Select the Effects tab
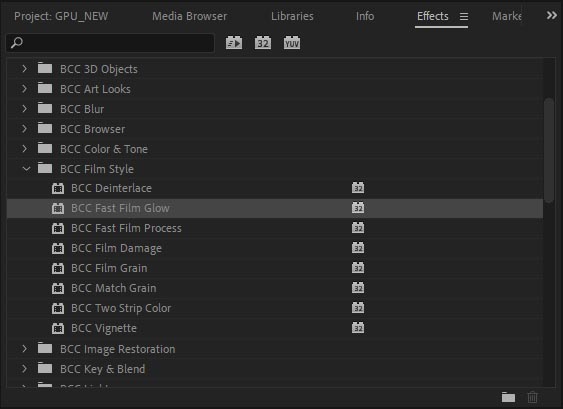Image resolution: width=563 pixels, height=409 pixels. (x=433, y=16)
